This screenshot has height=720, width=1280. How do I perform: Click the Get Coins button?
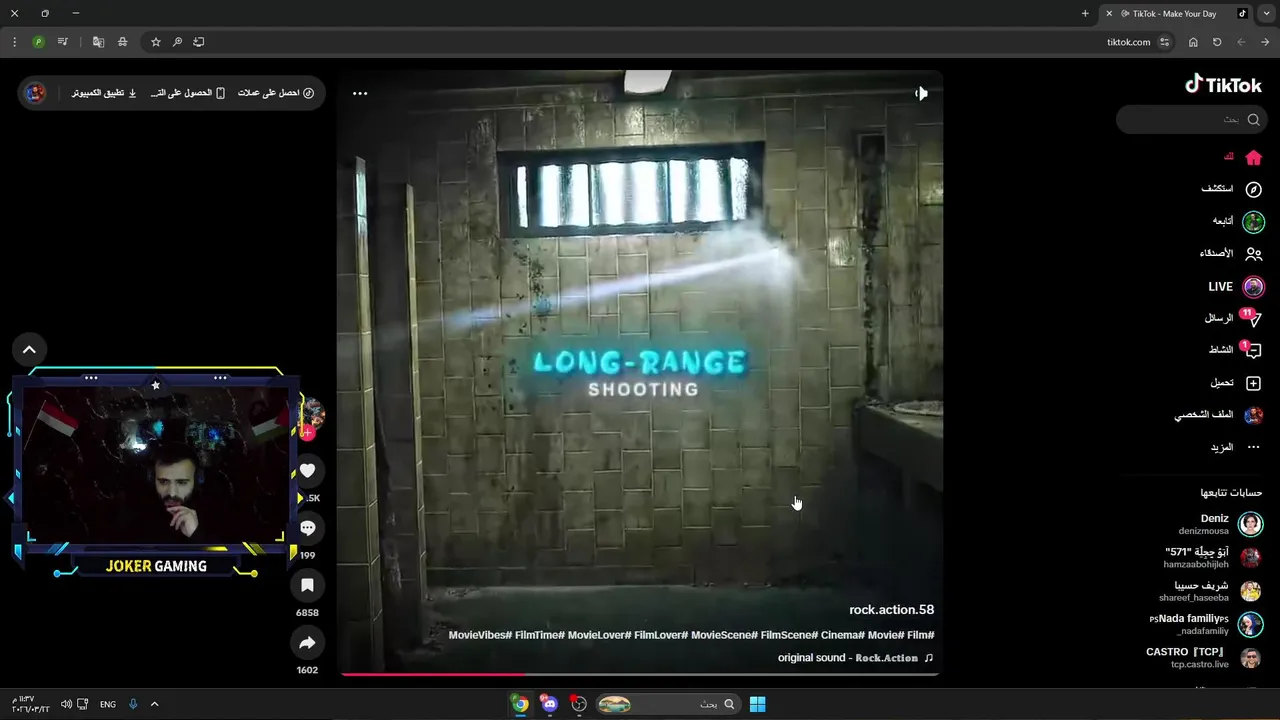276,93
